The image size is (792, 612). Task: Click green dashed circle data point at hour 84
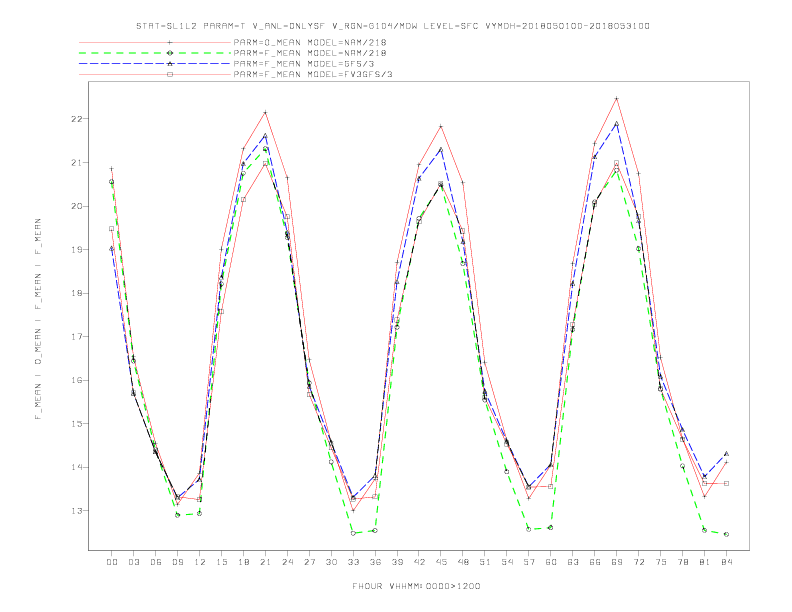click(726, 534)
